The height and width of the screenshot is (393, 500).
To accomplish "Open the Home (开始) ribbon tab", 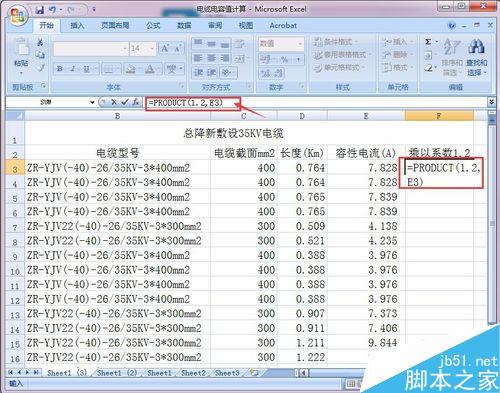I will (47, 25).
